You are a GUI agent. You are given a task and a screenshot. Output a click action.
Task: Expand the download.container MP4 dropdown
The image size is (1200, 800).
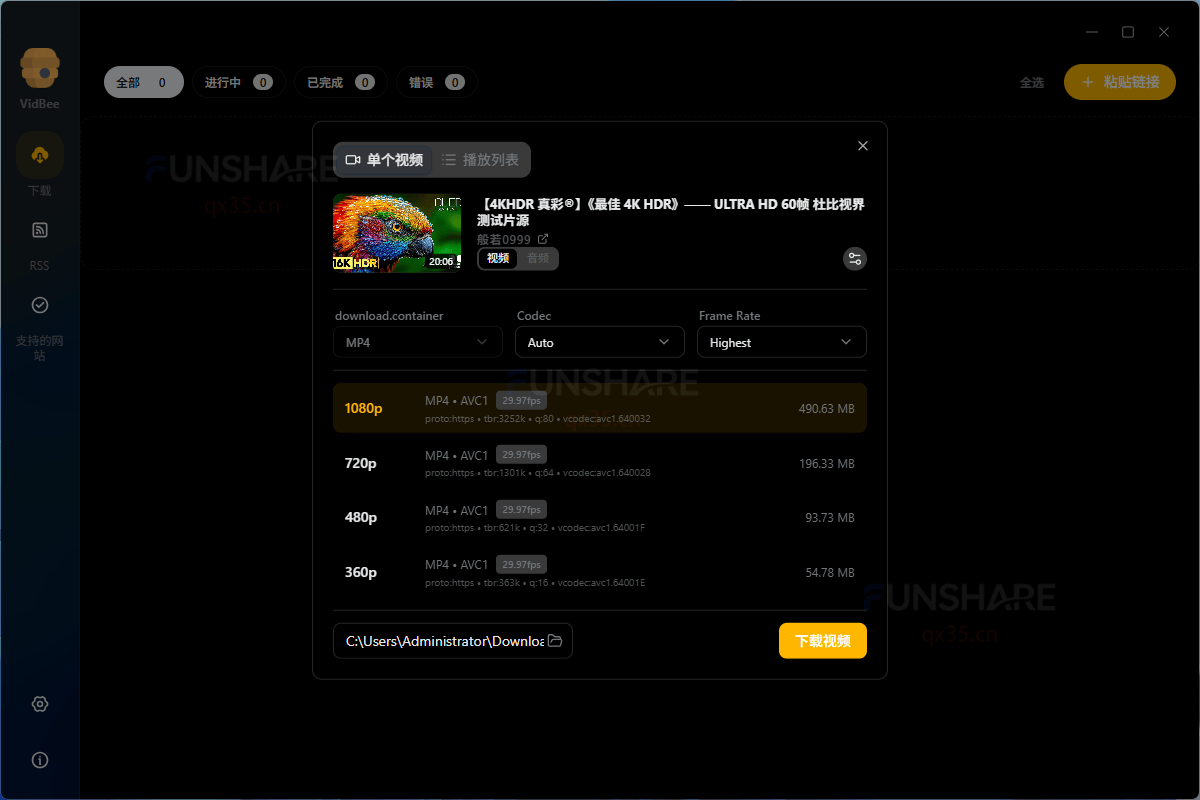[x=417, y=342]
